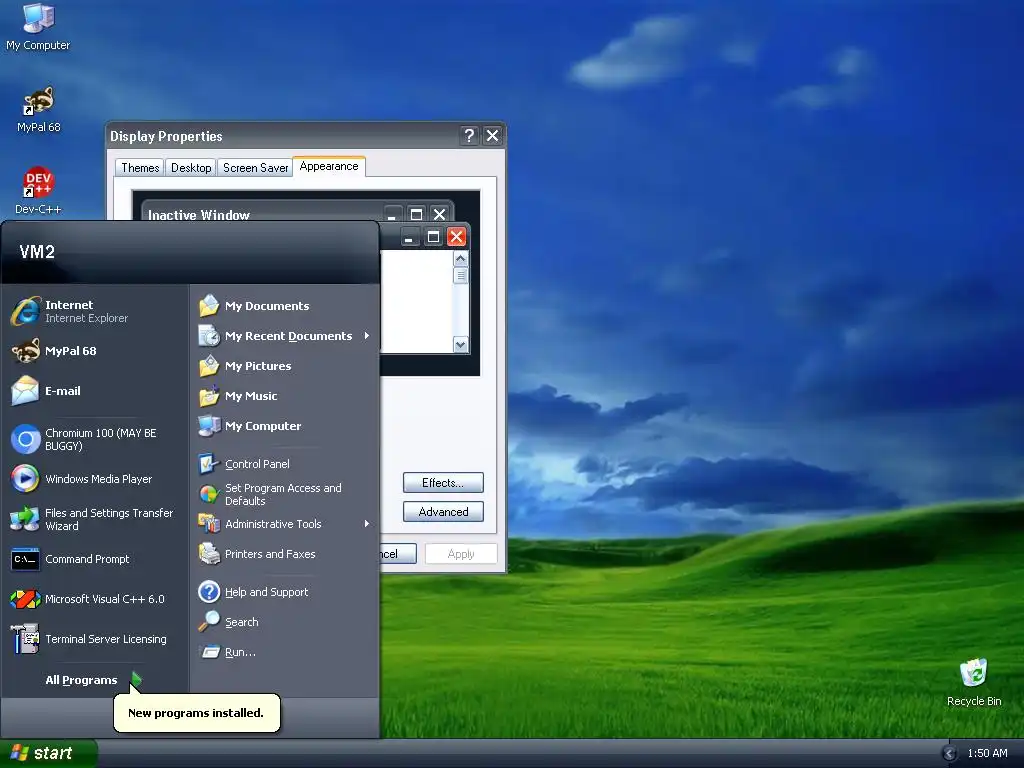The image size is (1024, 768).
Task: Open My Pictures folder
Action: (x=285, y=366)
